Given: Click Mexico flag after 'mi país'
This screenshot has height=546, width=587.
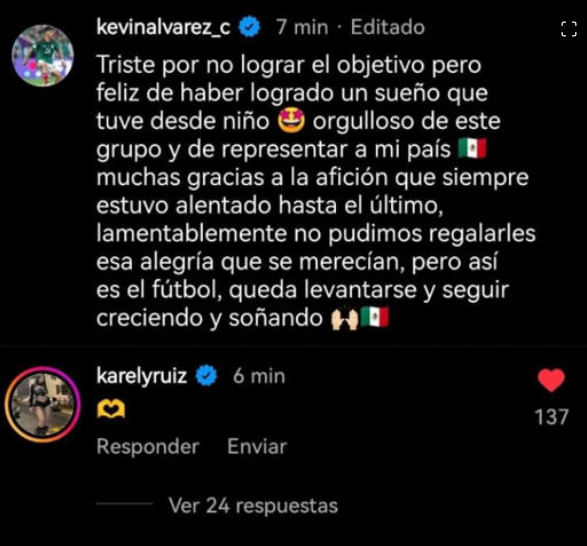Looking at the screenshot, I should click(472, 149).
